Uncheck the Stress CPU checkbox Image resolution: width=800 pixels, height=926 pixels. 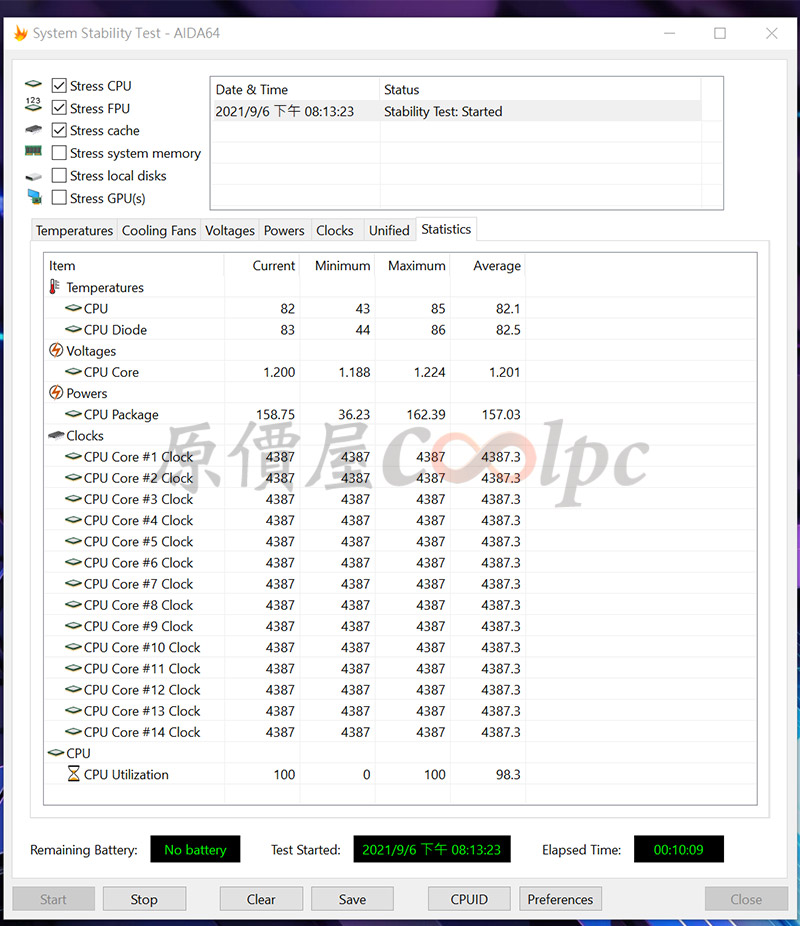click(59, 86)
